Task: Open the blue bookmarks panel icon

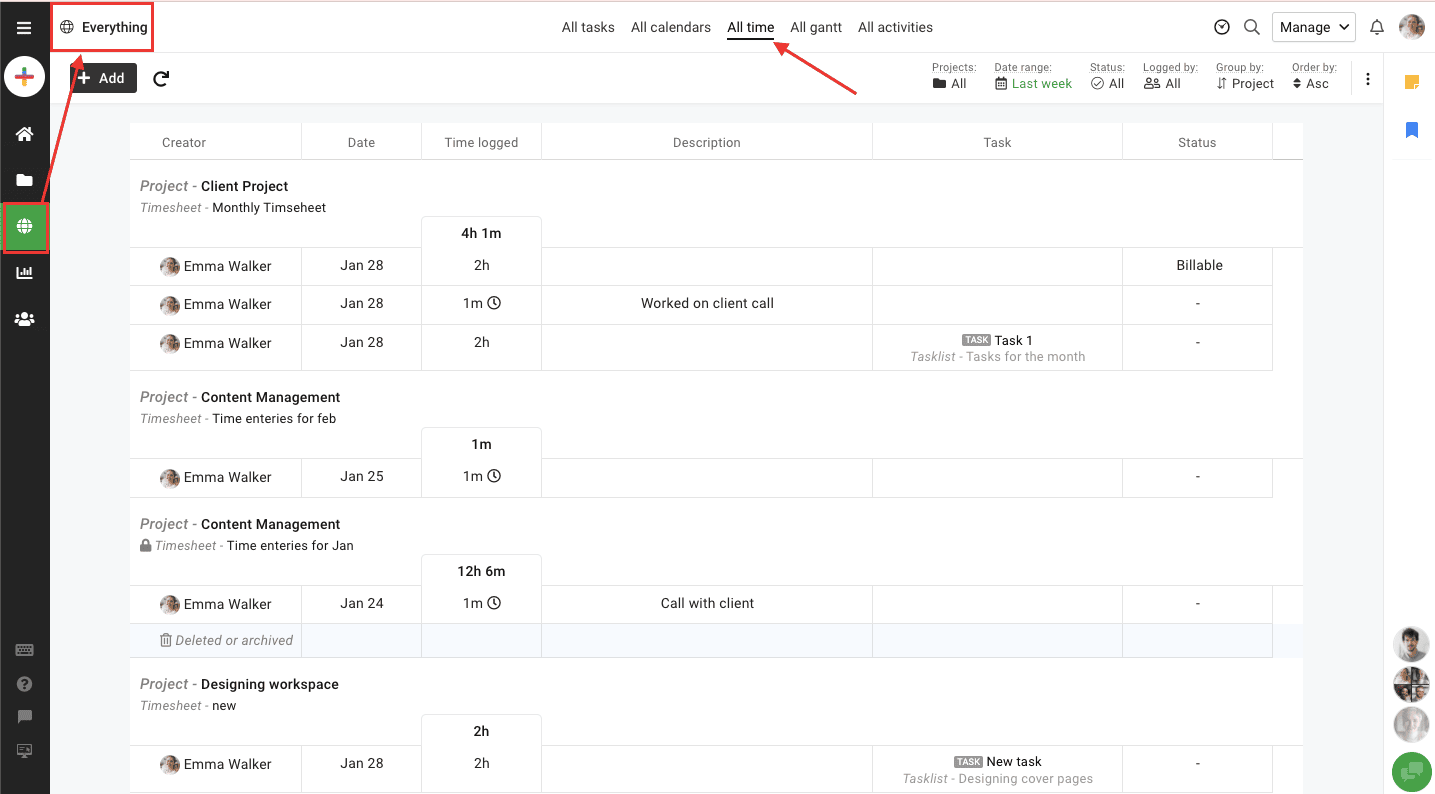Action: [1411, 129]
